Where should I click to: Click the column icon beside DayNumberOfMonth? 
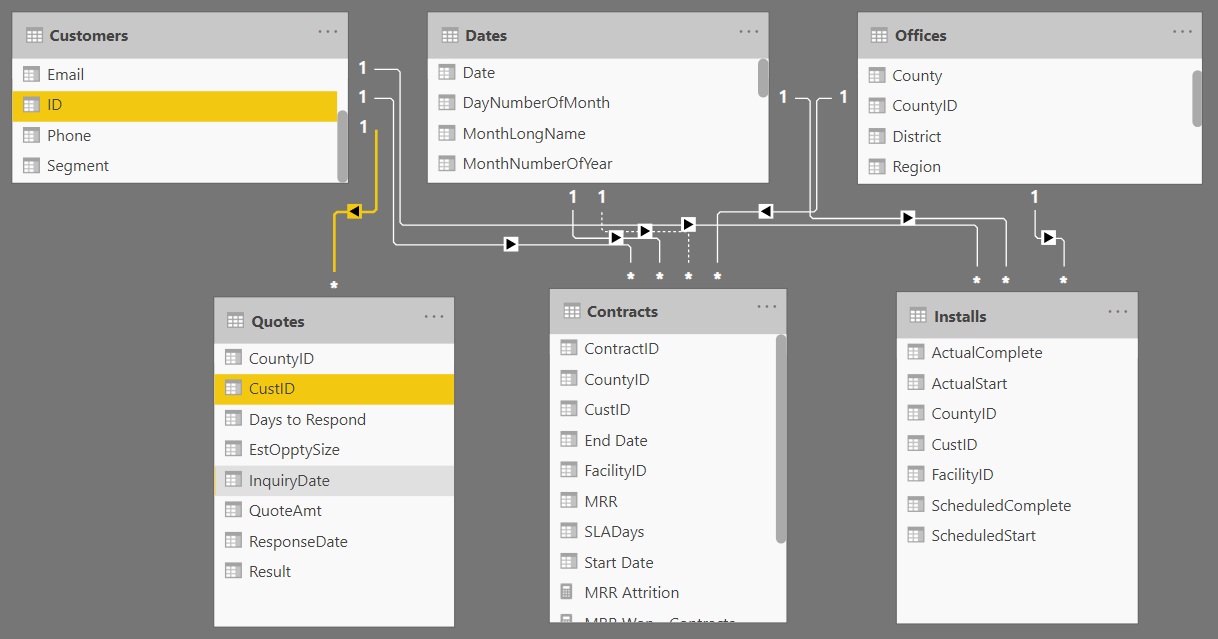coord(447,102)
